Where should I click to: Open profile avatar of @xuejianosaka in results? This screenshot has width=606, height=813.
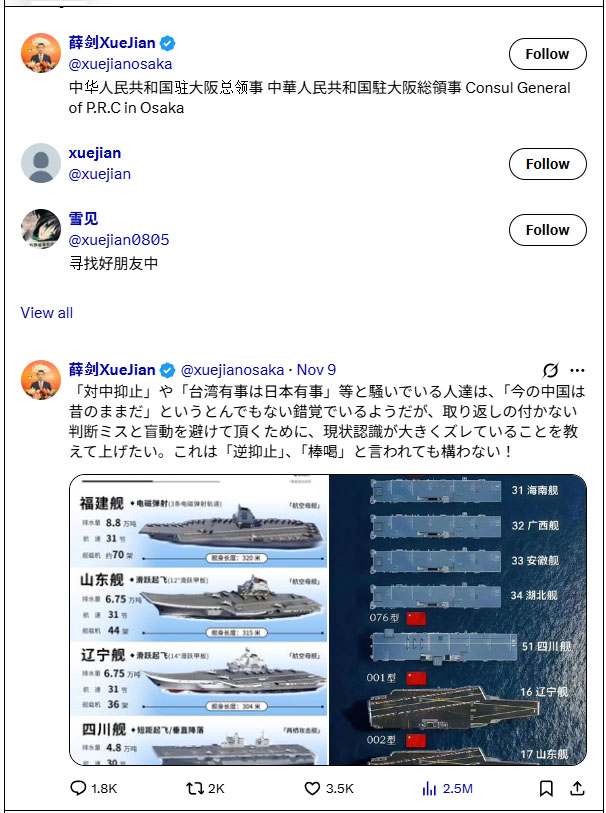[41, 53]
